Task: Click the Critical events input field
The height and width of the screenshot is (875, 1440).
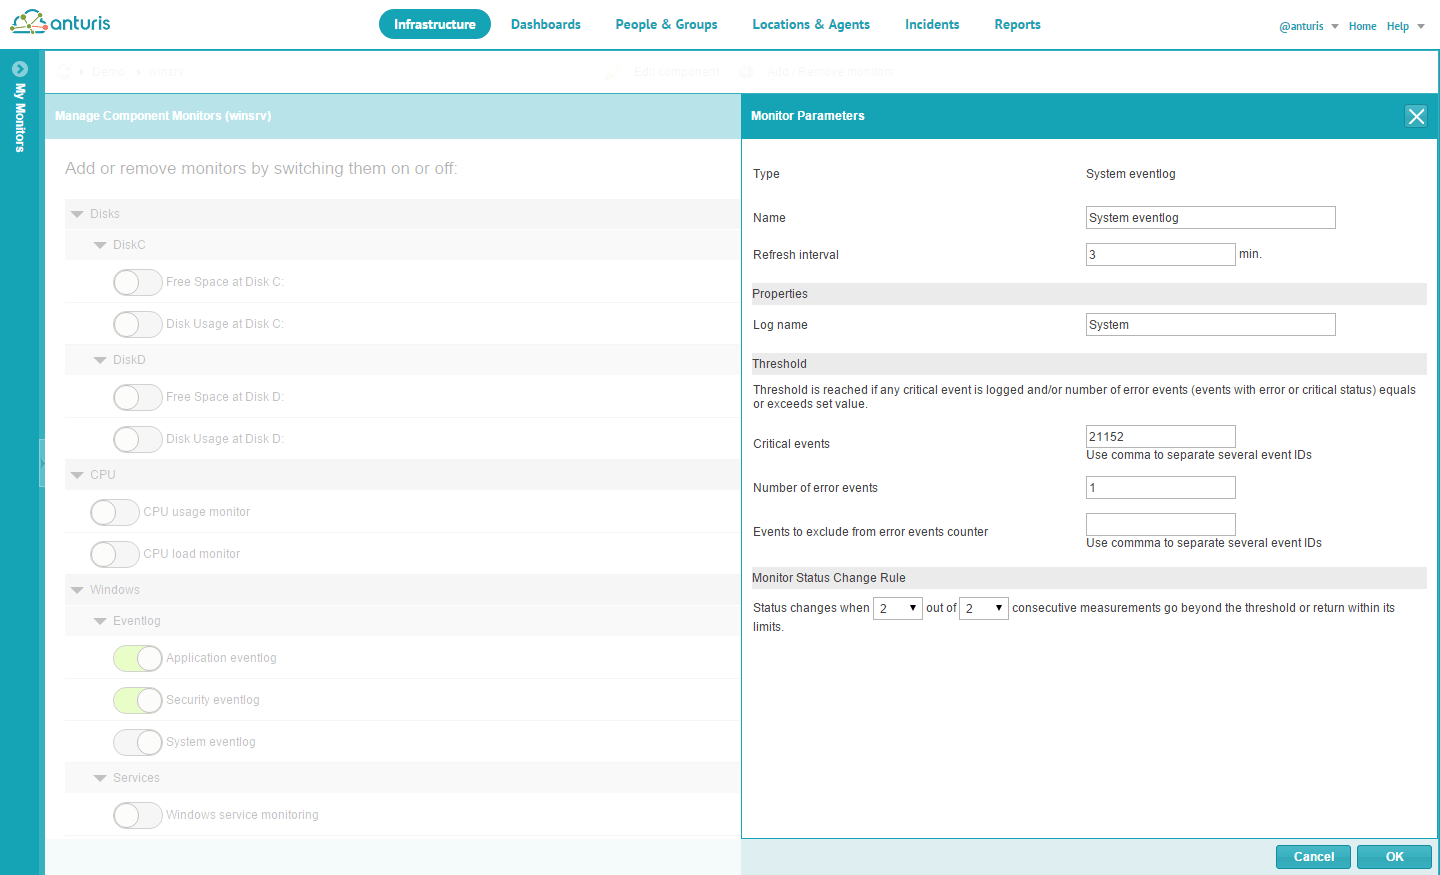Action: [x=1160, y=436]
